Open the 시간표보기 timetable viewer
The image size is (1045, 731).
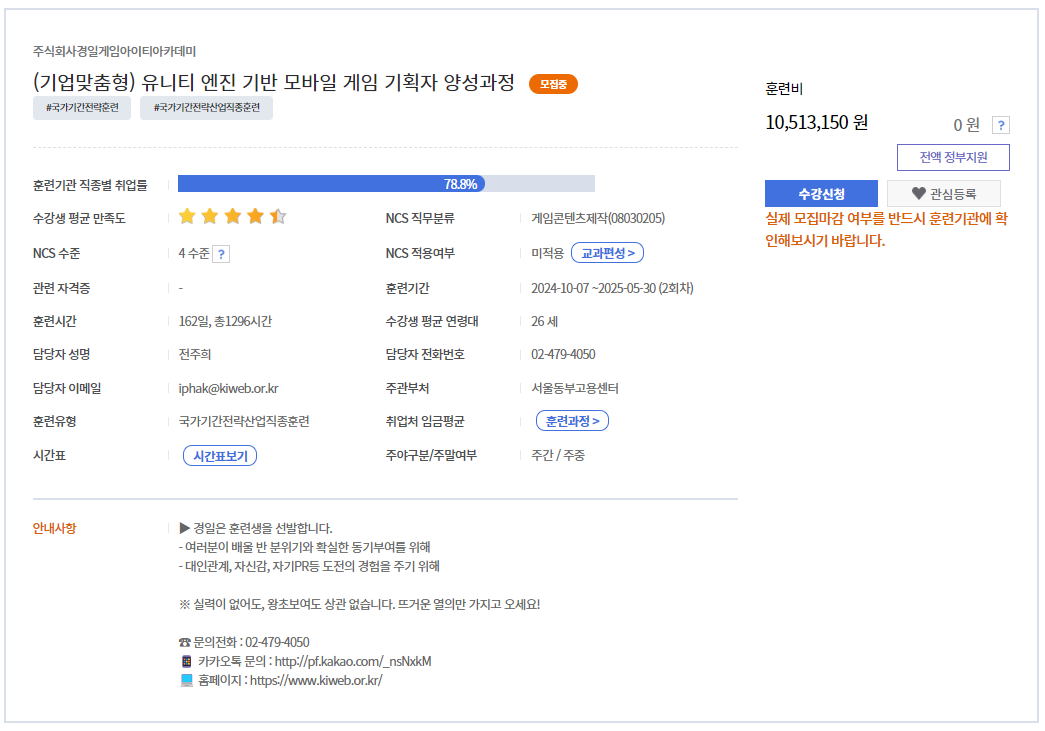tap(220, 454)
